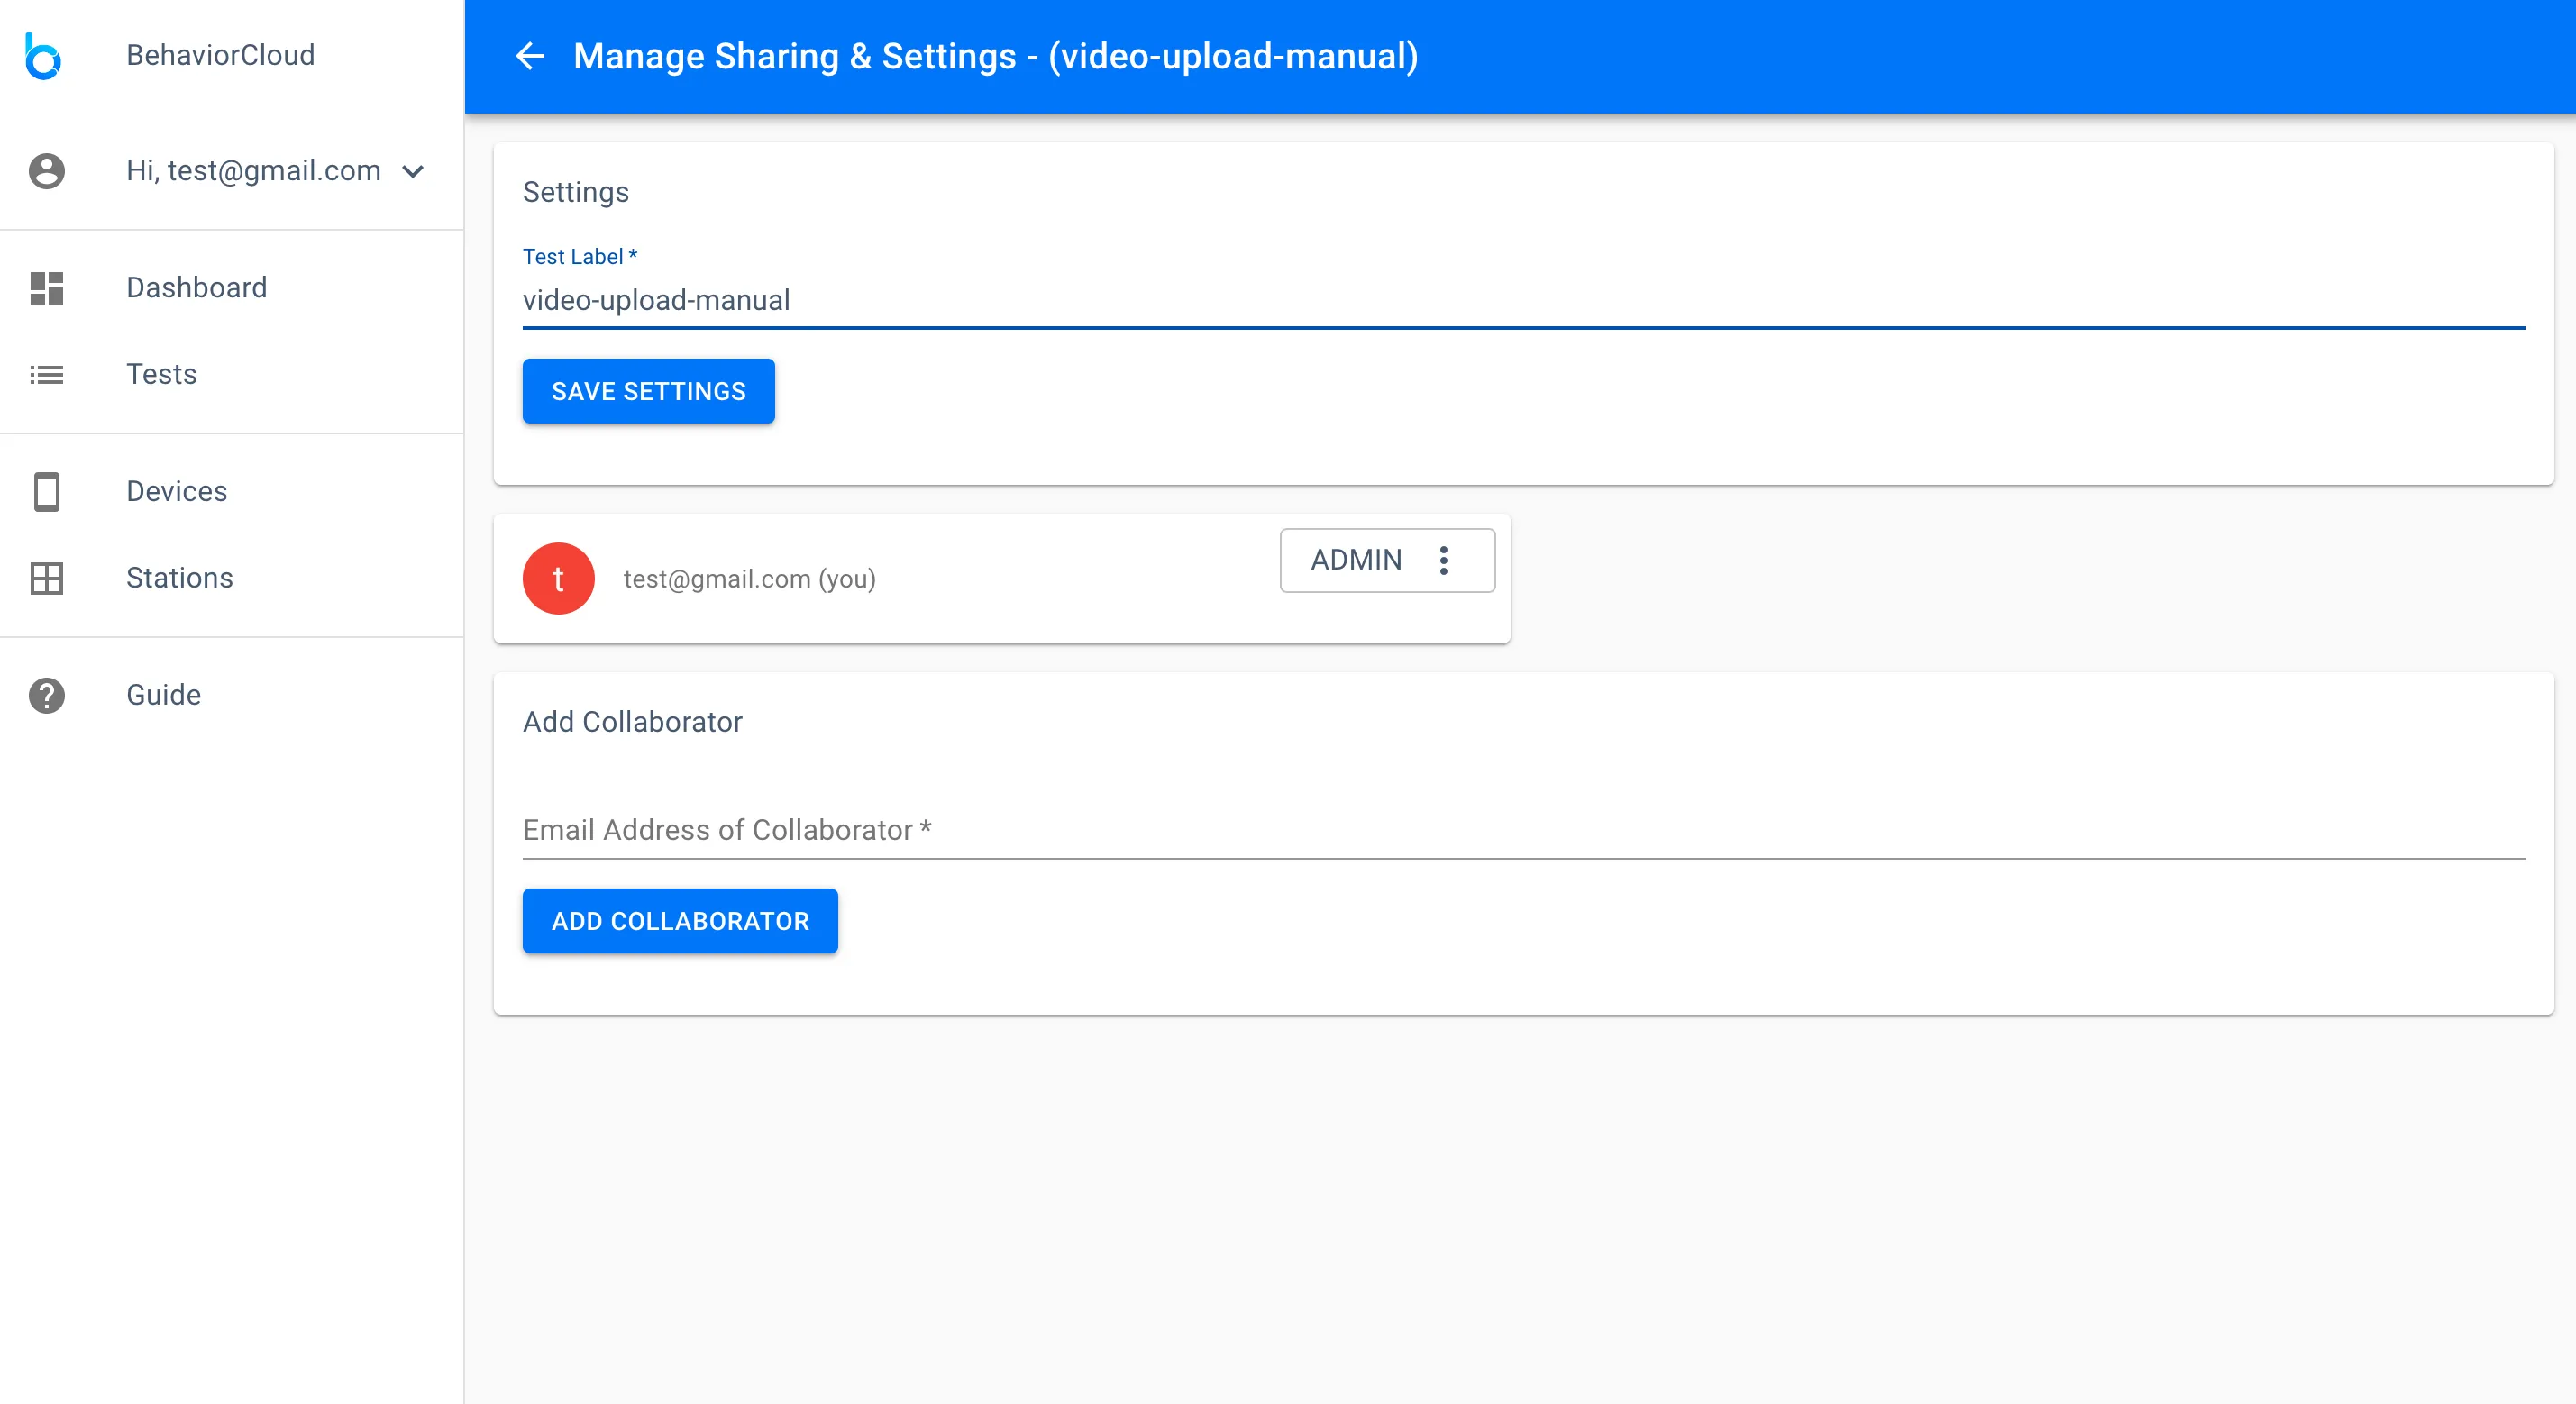This screenshot has height=1404, width=2576.
Task: Go to Devices in sidebar
Action: pos(177,492)
